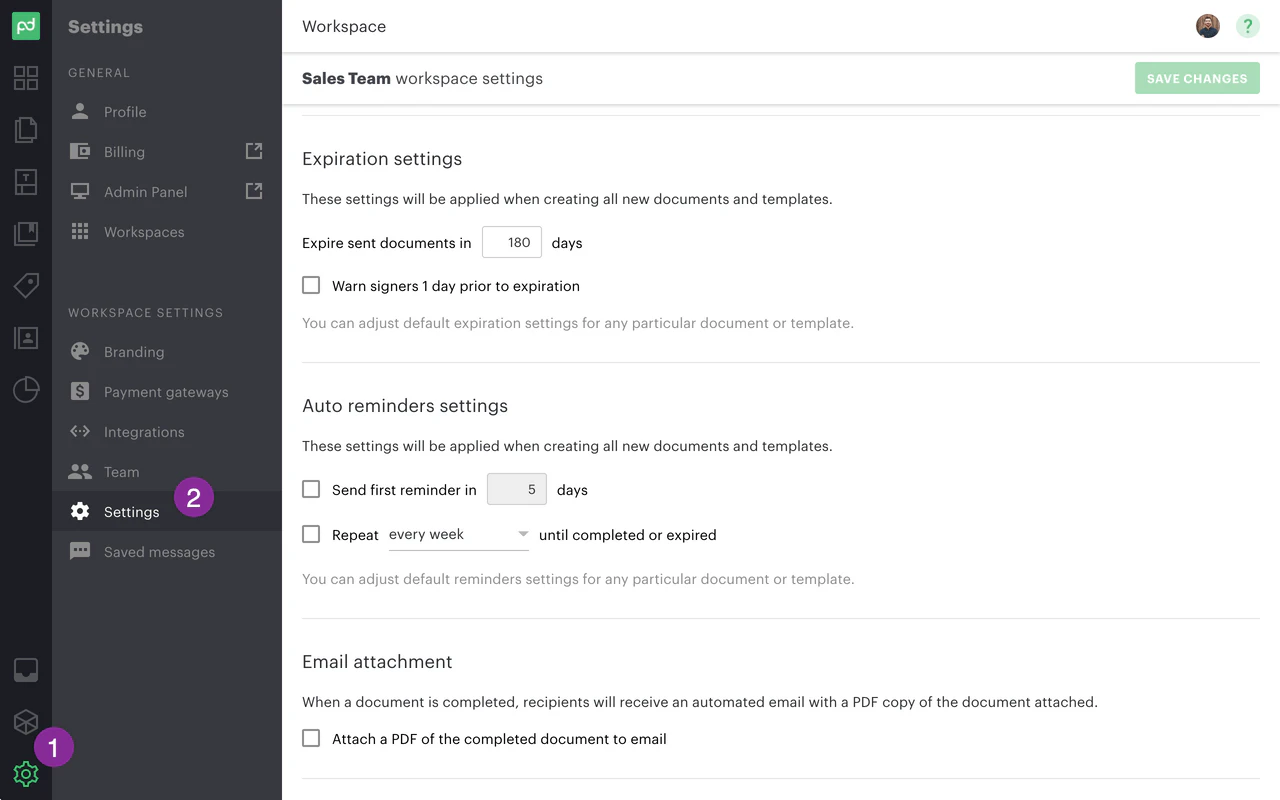Open the 'every week' repeat dropdown
Image resolution: width=1280 pixels, height=800 pixels.
point(458,535)
